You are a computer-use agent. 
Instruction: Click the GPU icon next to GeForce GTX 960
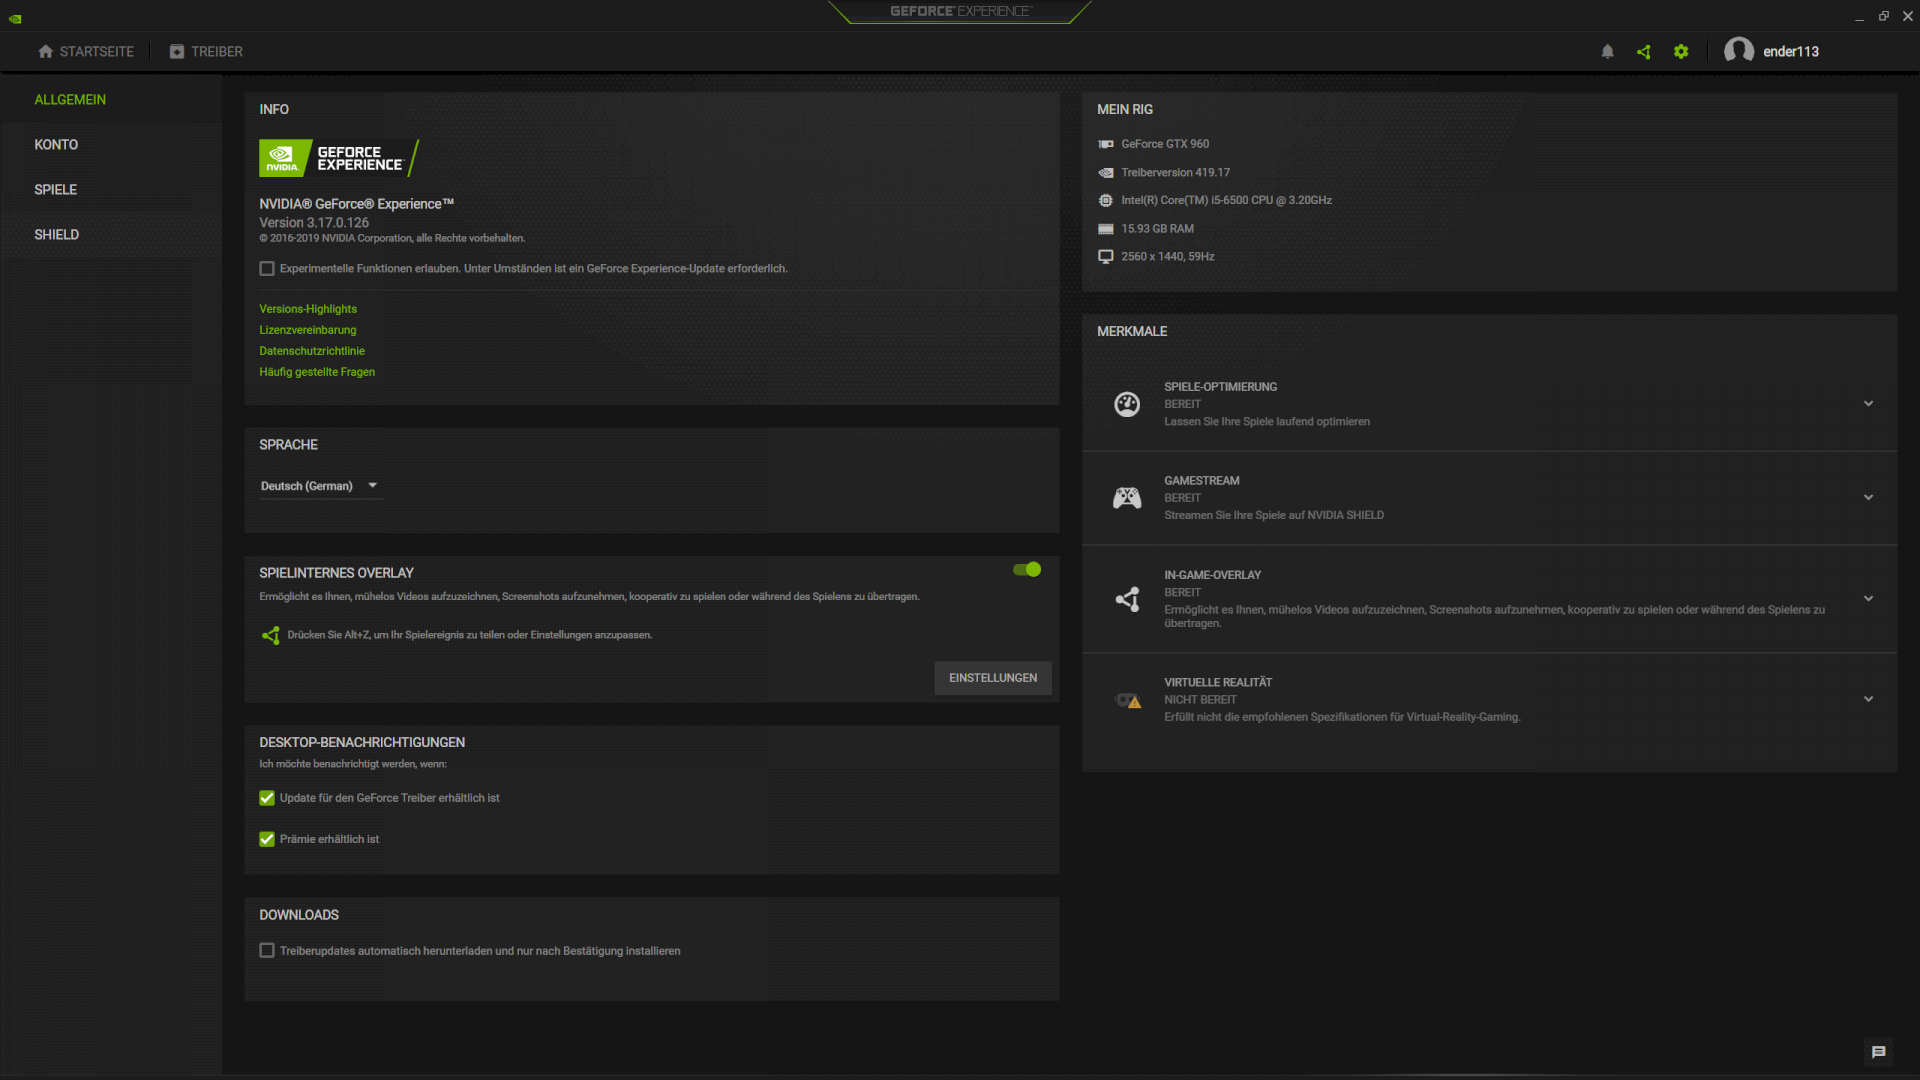(1106, 144)
